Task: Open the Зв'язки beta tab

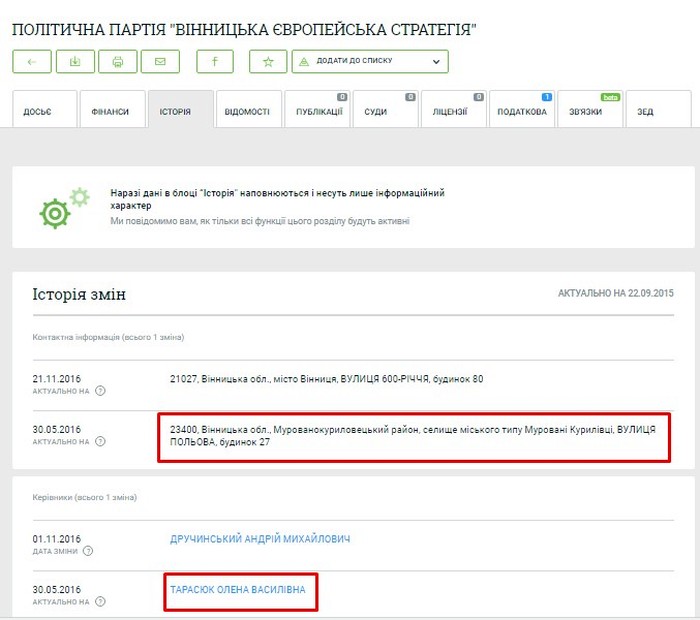Action: [x=590, y=109]
